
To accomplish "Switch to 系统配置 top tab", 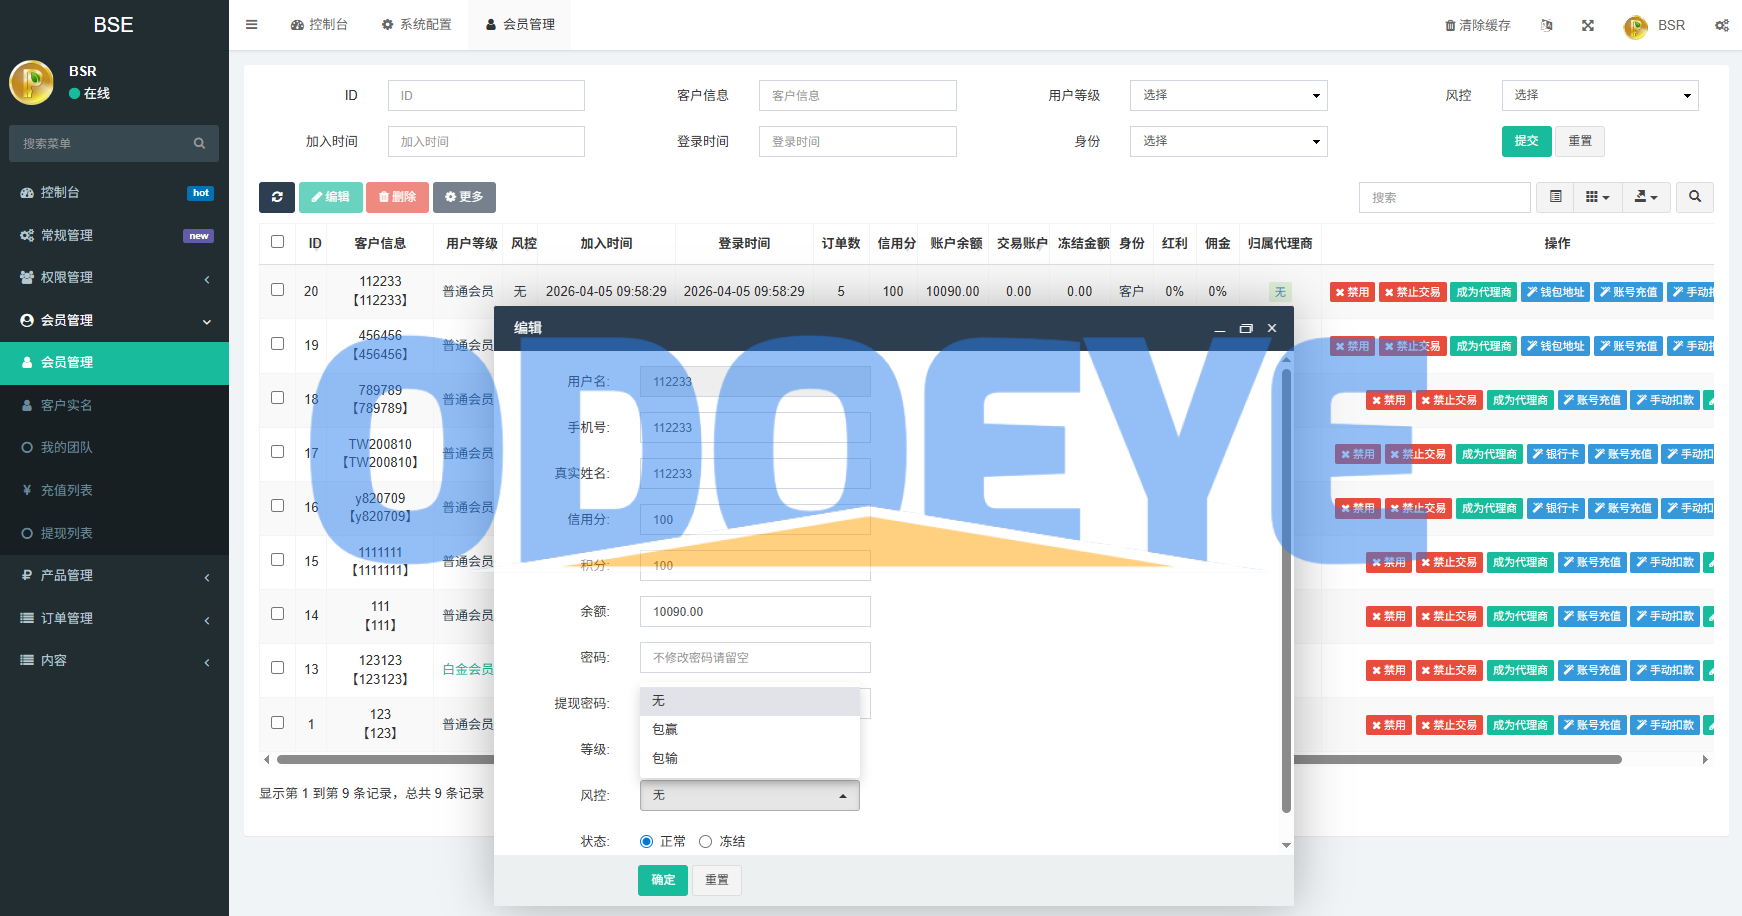I will (x=416, y=25).
